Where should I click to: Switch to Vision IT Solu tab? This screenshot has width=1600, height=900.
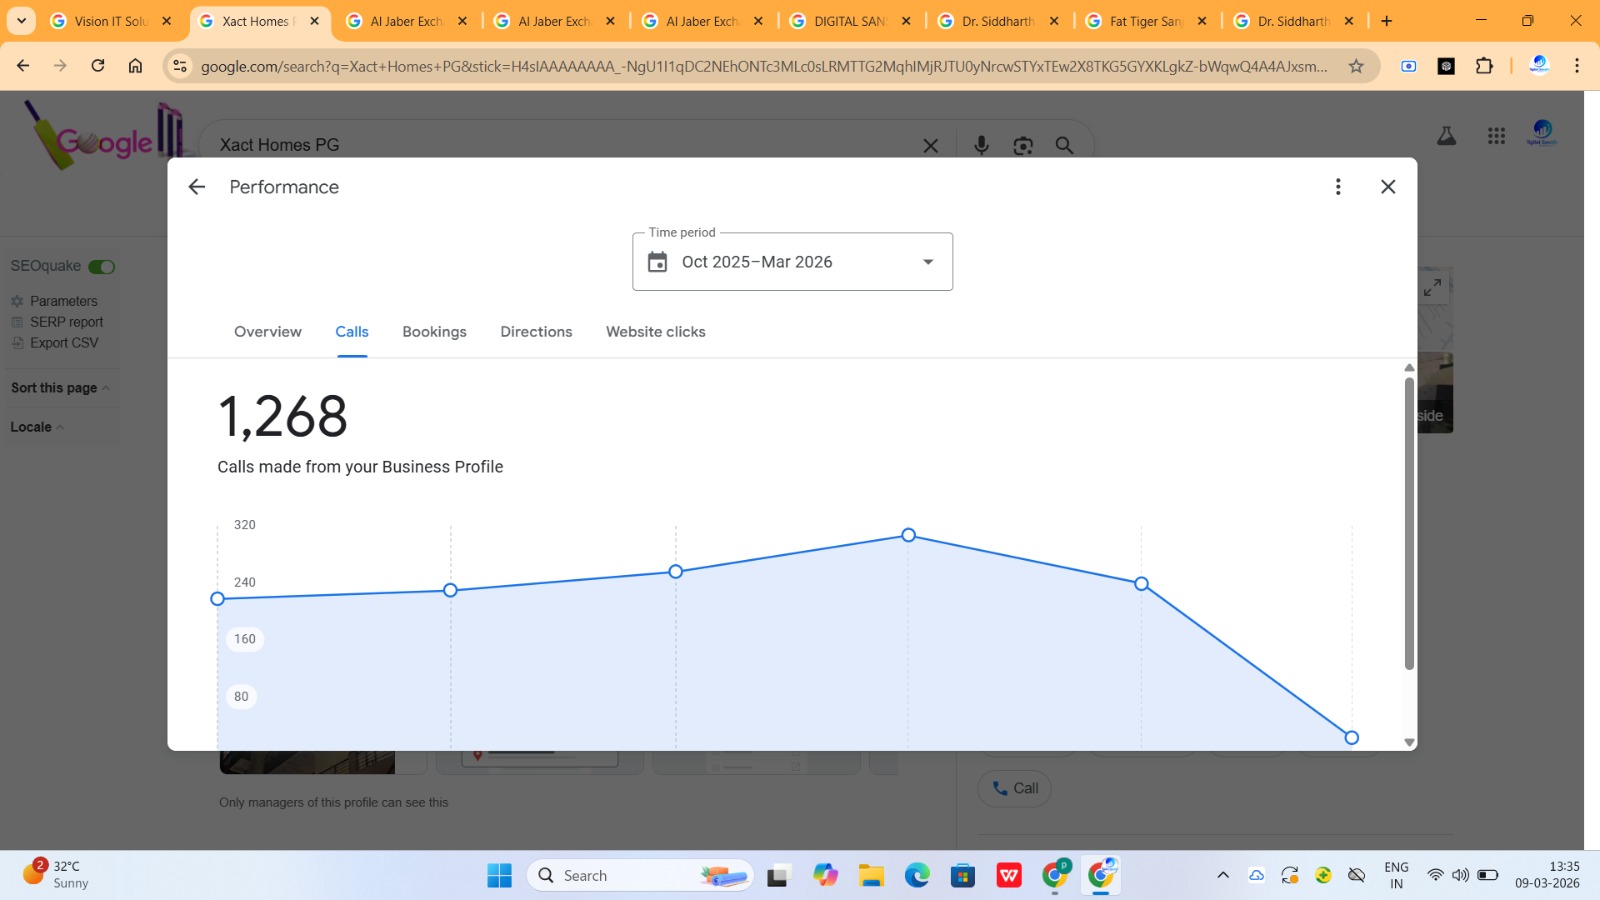(111, 21)
